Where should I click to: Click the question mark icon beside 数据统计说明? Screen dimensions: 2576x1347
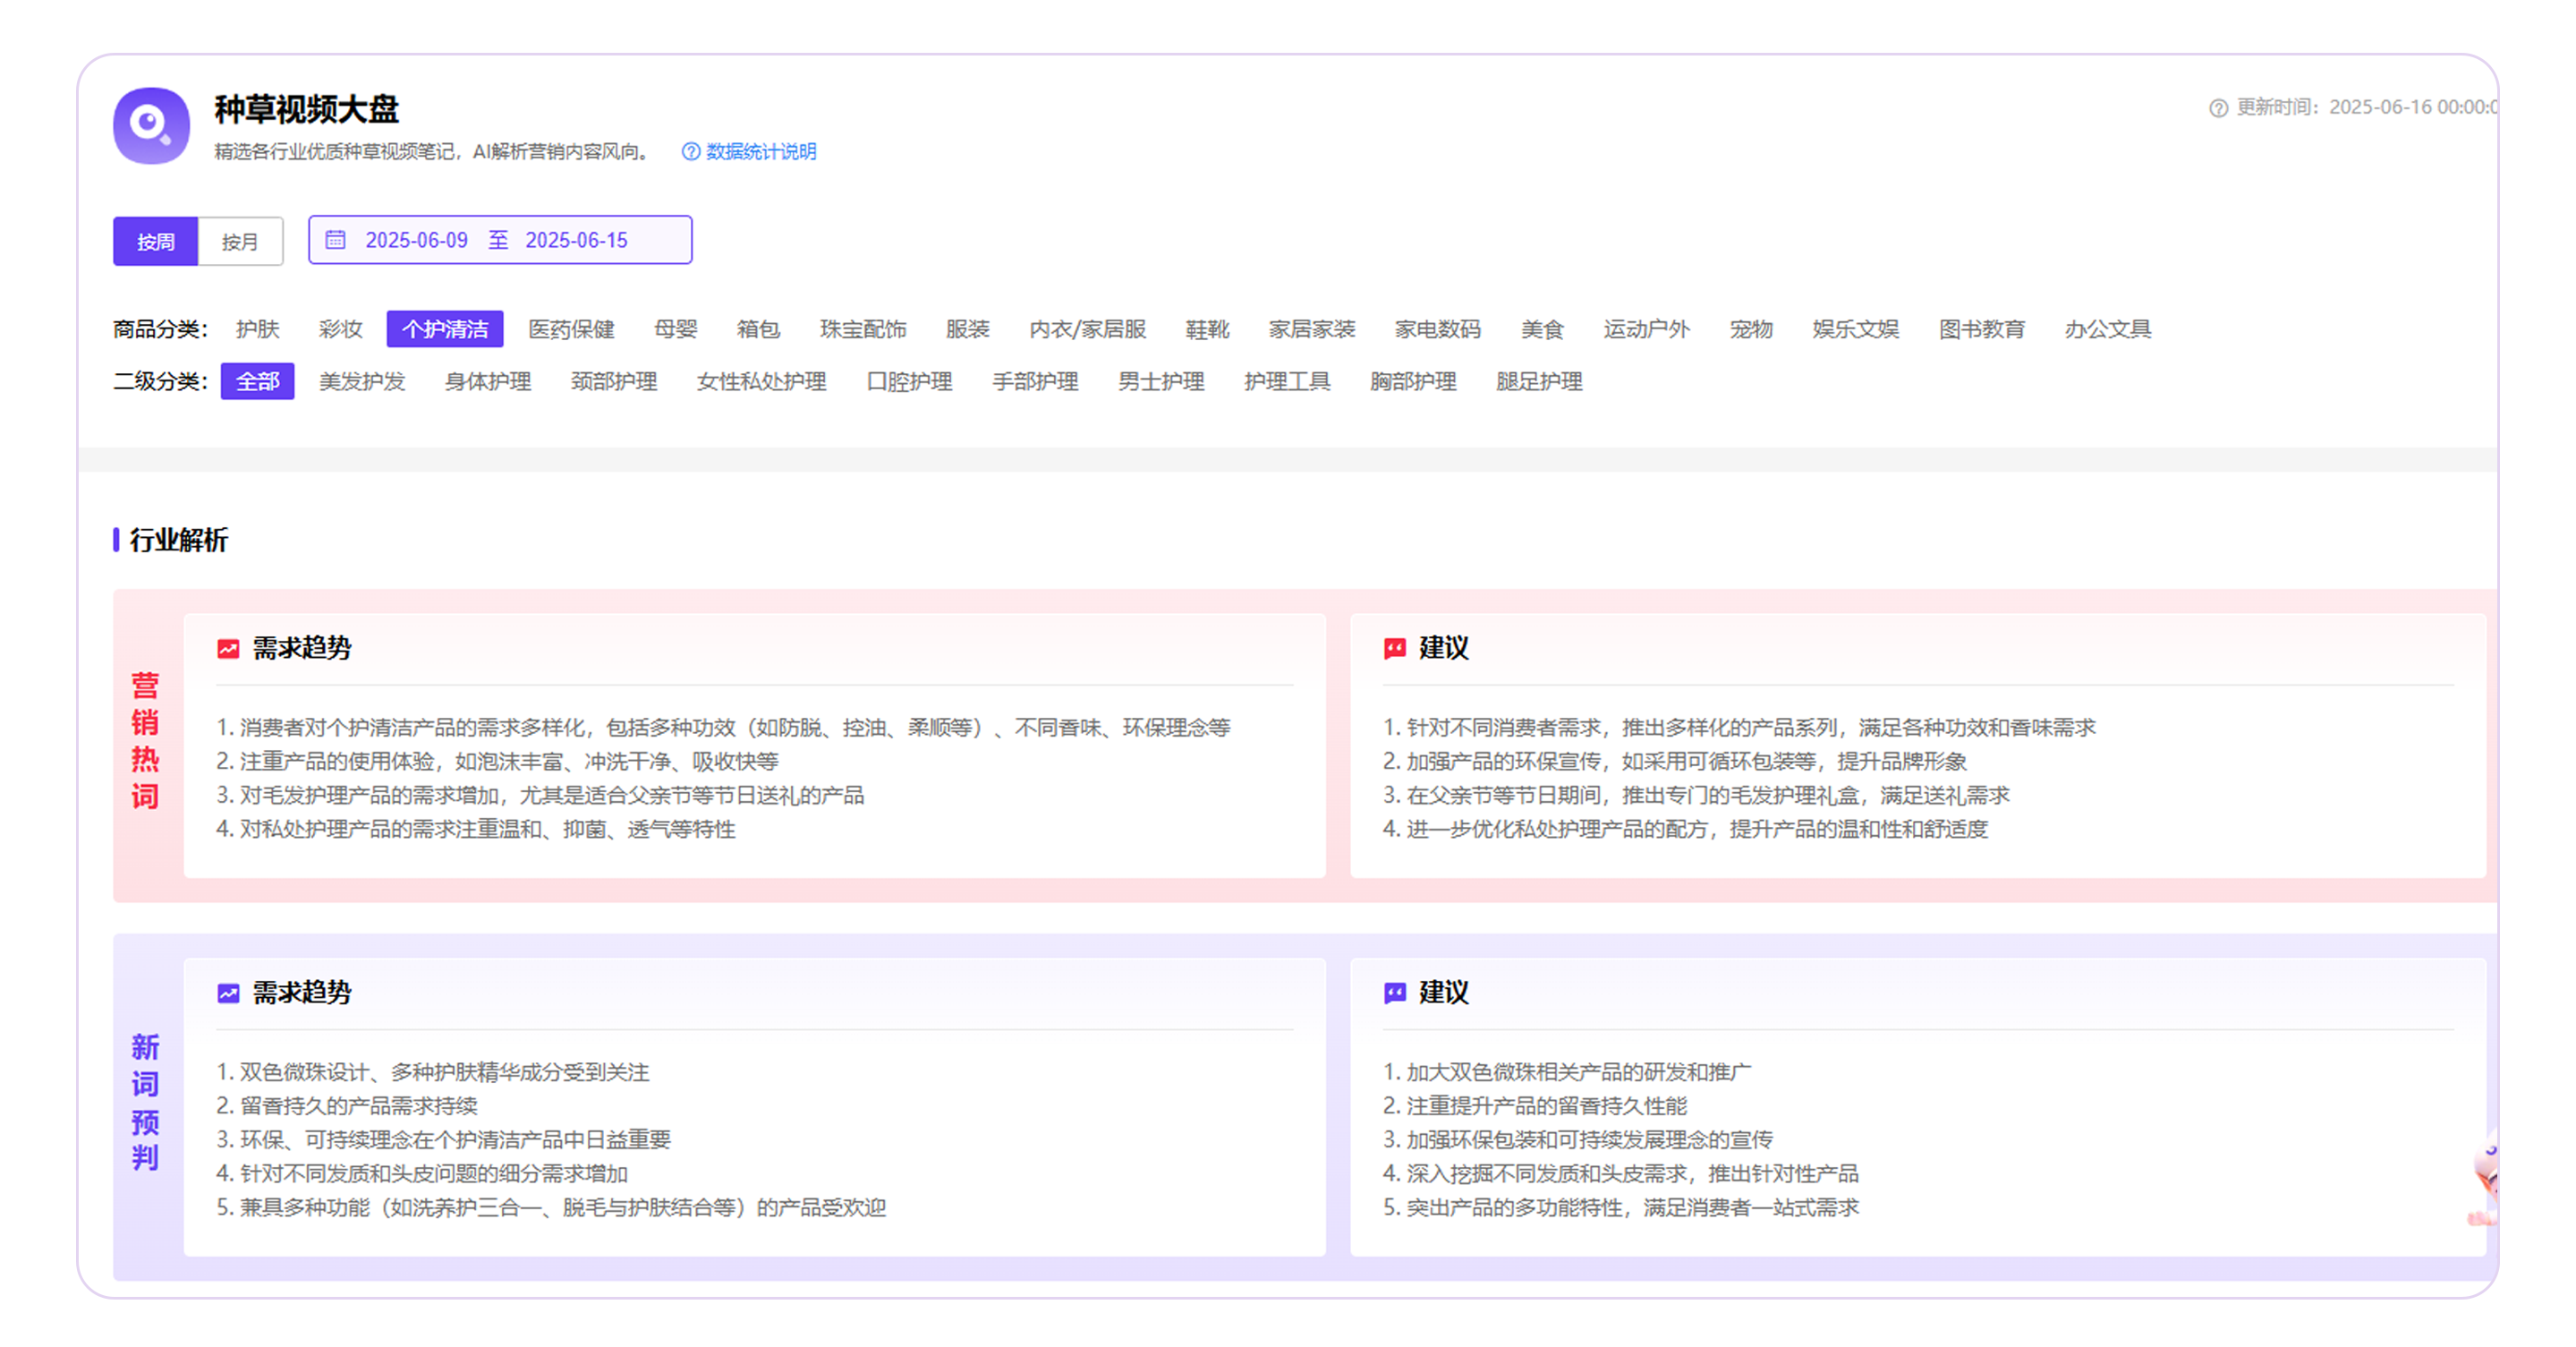[x=690, y=152]
